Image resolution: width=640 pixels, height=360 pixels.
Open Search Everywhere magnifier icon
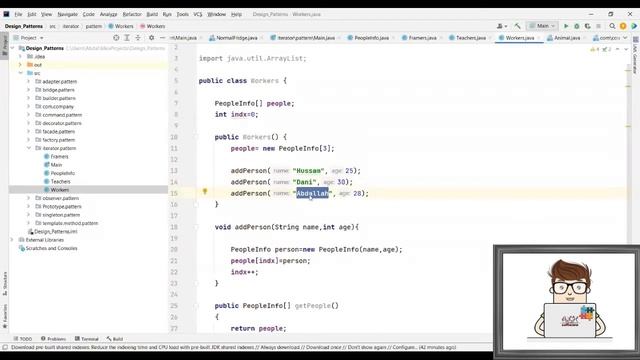612,26
